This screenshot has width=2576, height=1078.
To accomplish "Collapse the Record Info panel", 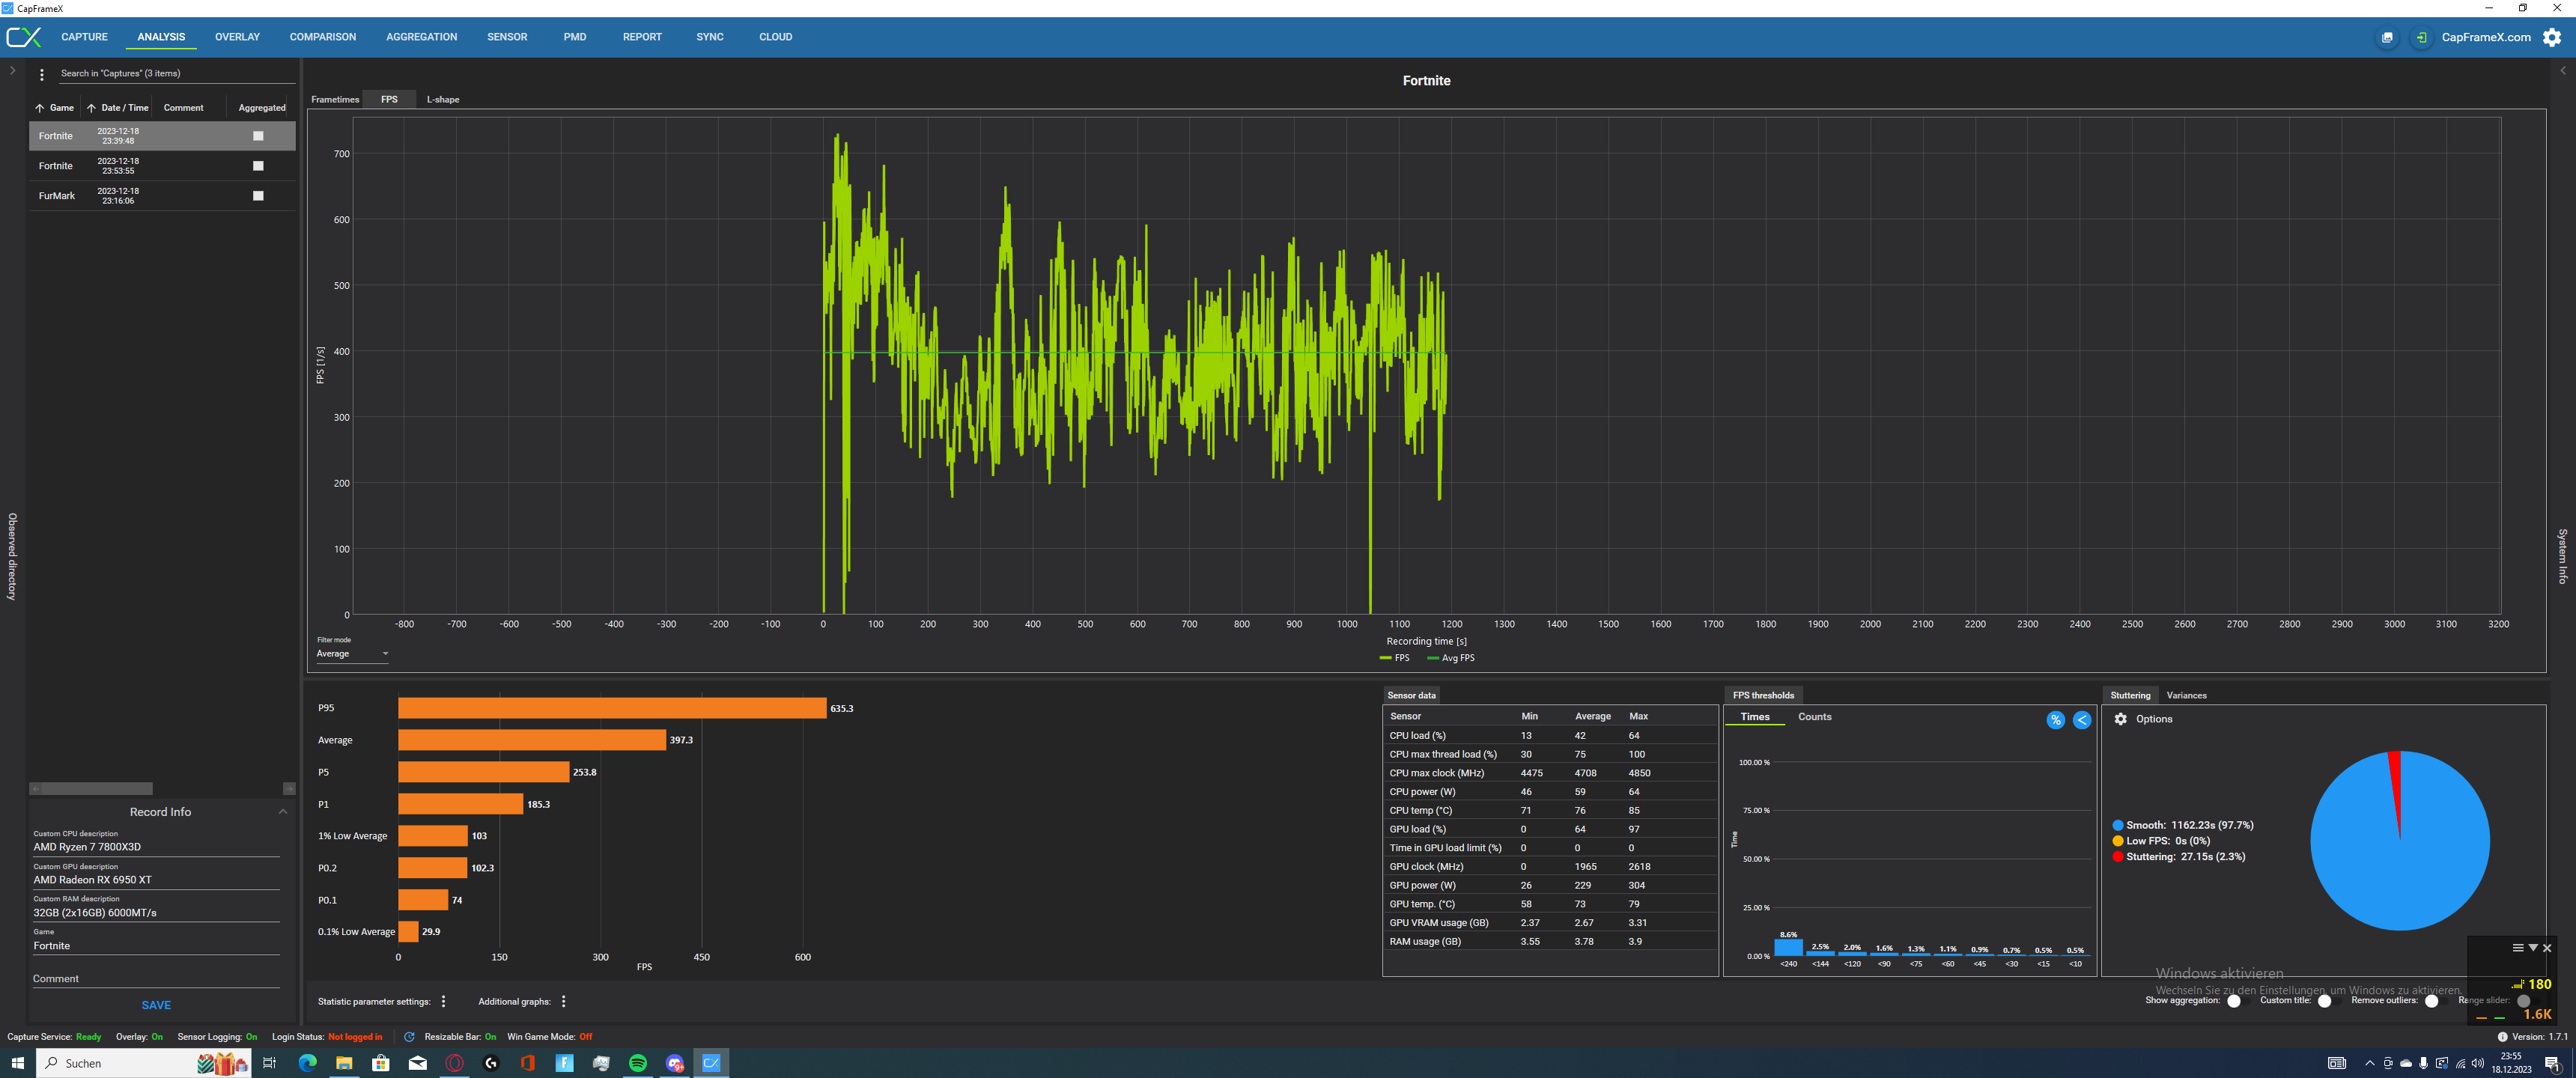I will 283,812.
